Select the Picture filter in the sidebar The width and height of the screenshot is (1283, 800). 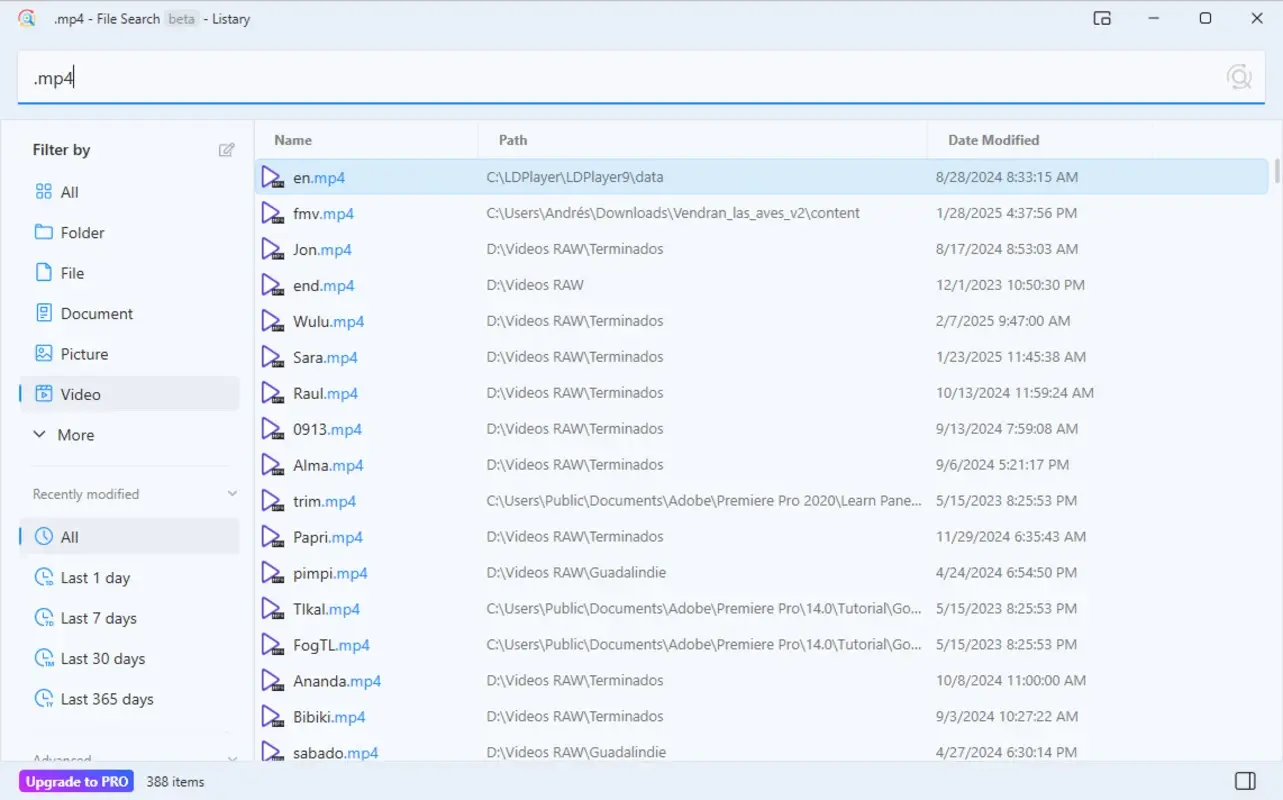(x=84, y=353)
